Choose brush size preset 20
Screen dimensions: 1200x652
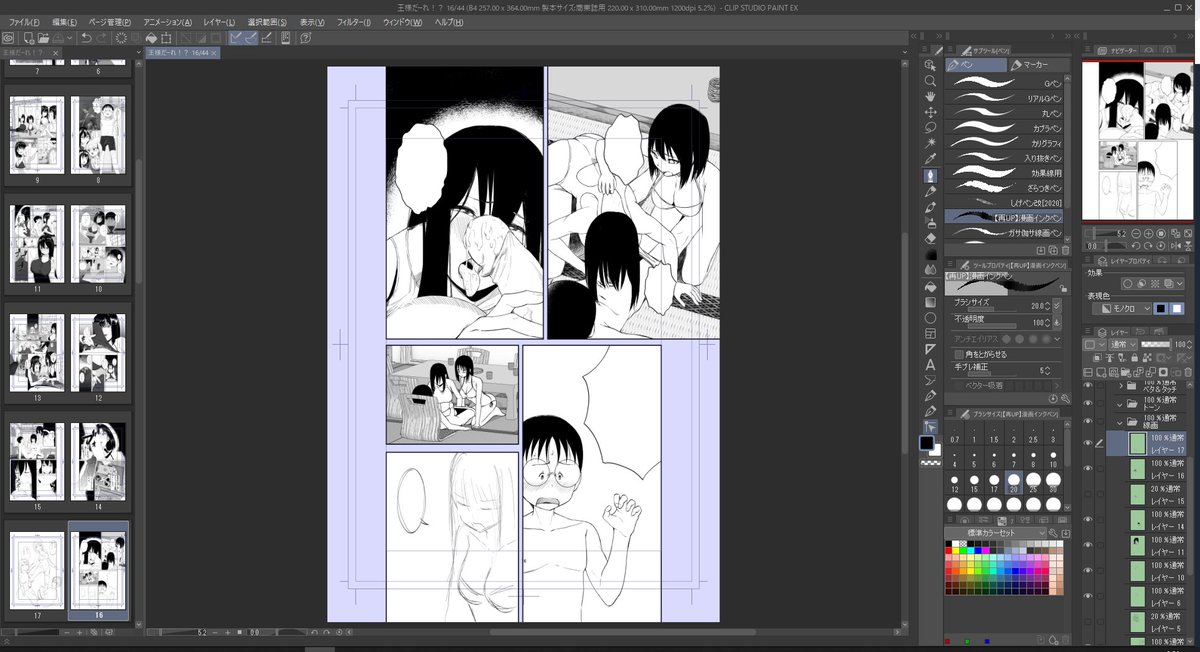point(1016,483)
